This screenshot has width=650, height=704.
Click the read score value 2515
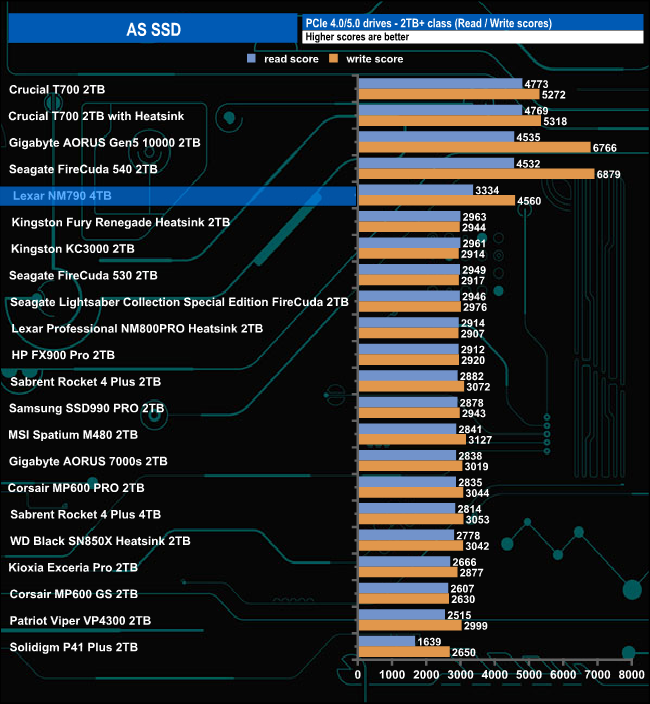click(459, 615)
